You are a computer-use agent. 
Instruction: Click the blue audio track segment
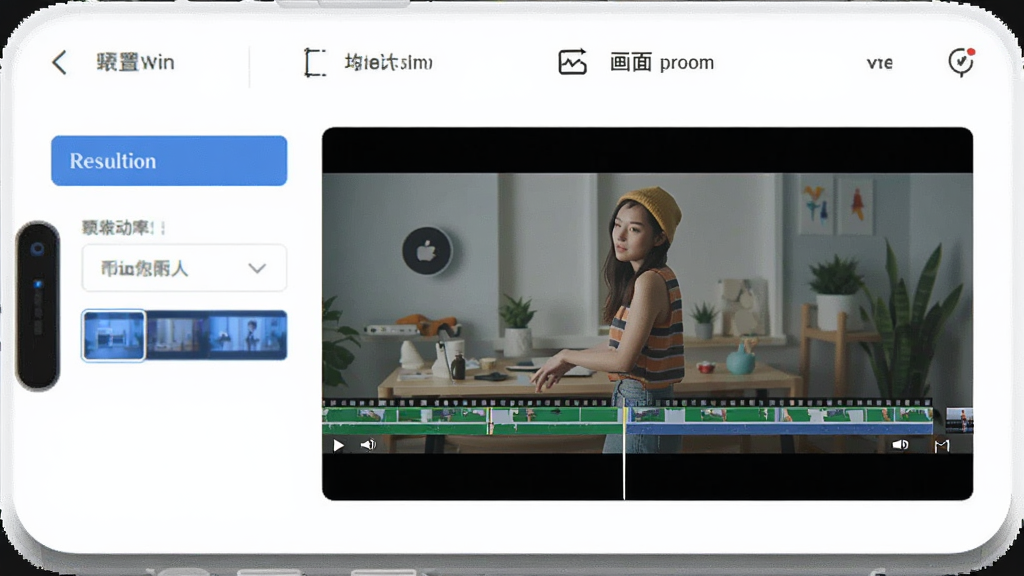point(779,429)
